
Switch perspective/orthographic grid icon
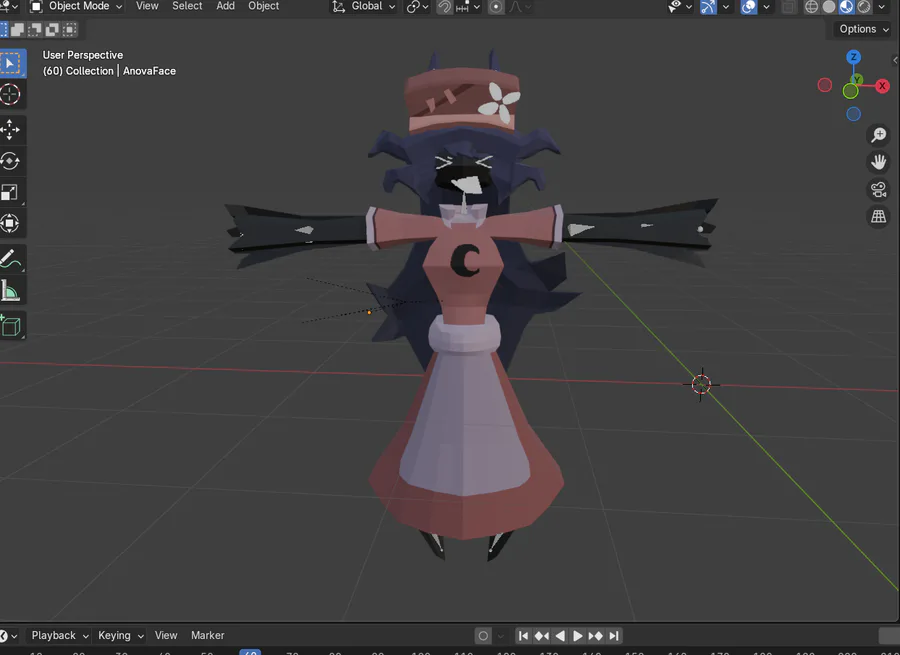878,216
